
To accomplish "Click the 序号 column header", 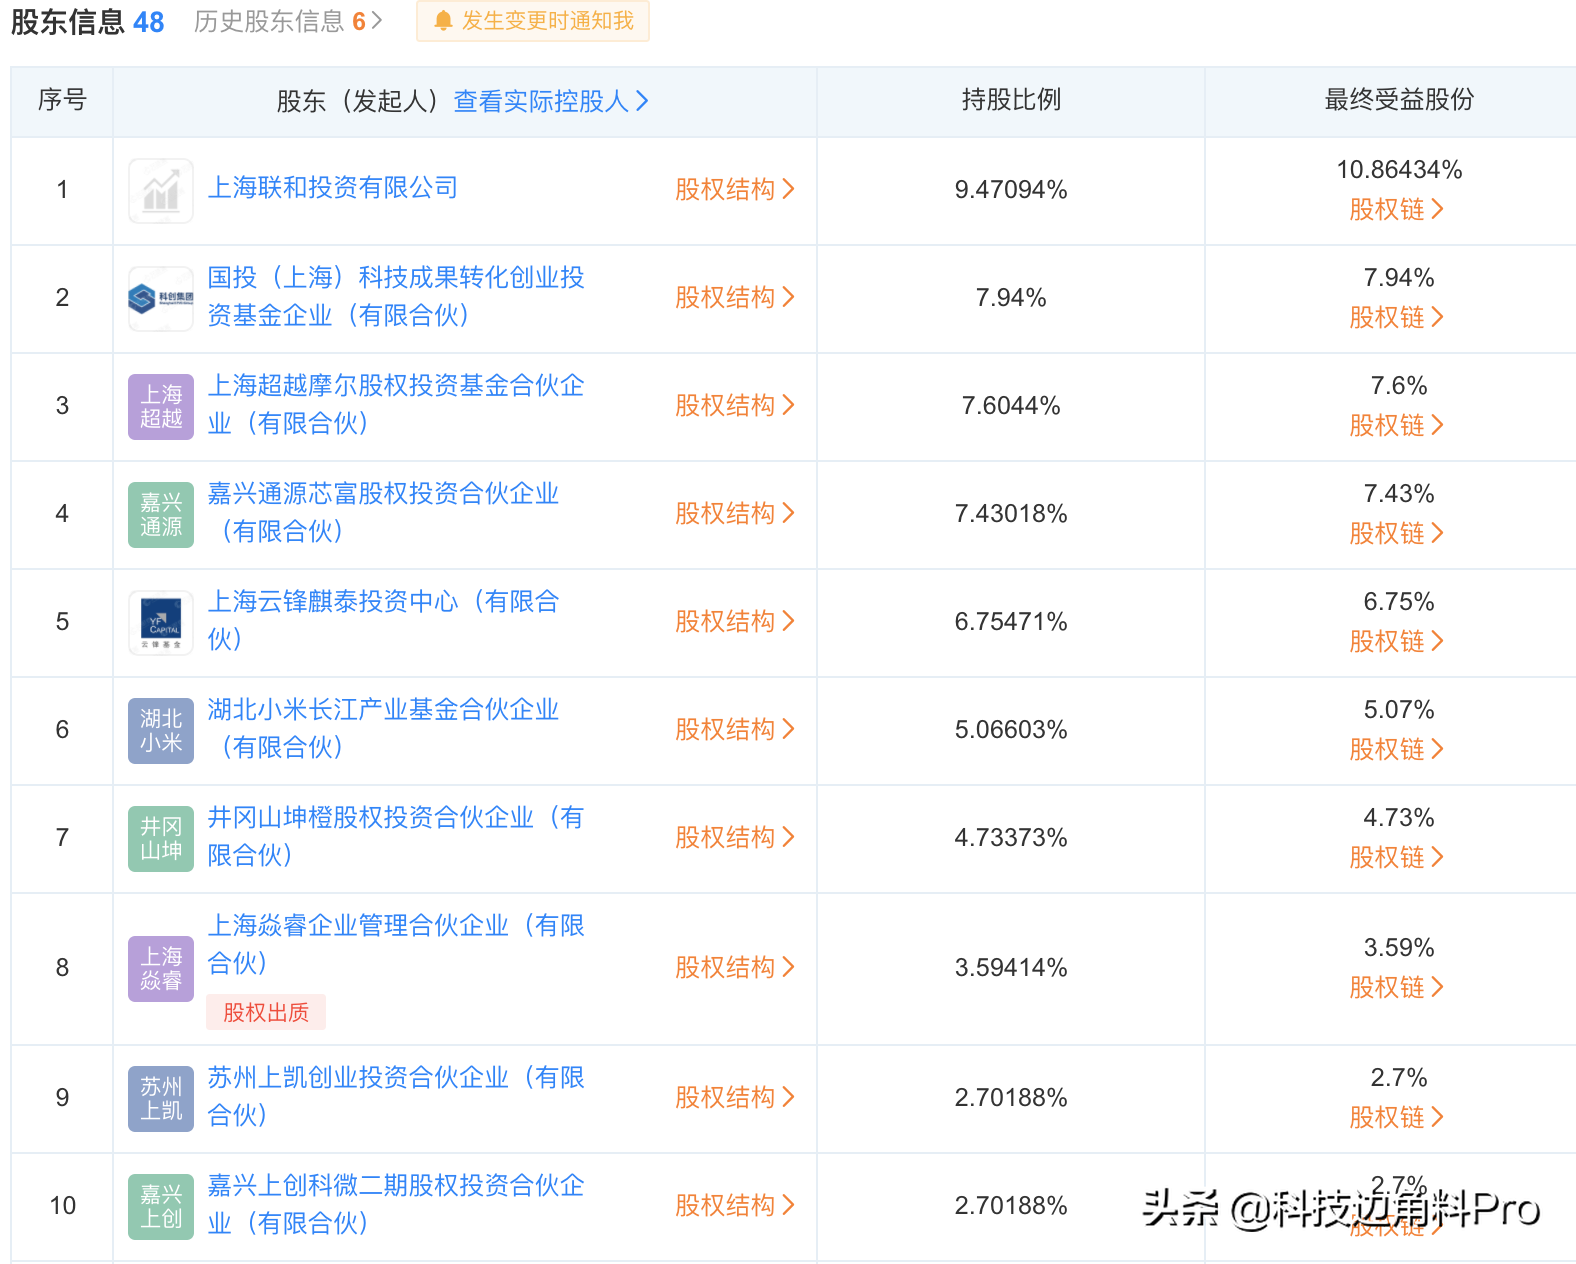I will click(62, 100).
